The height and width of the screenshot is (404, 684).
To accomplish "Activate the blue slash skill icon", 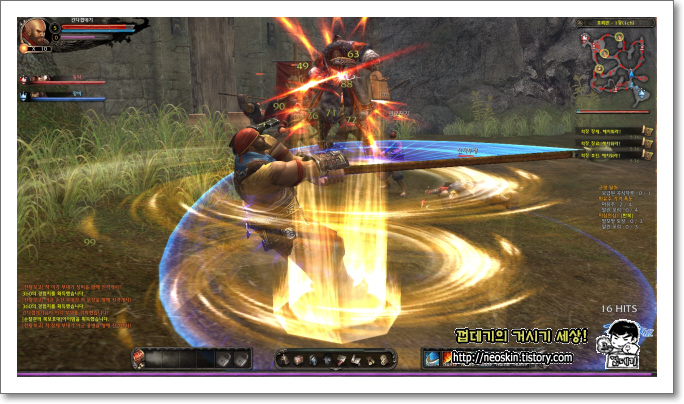I will 432,359.
